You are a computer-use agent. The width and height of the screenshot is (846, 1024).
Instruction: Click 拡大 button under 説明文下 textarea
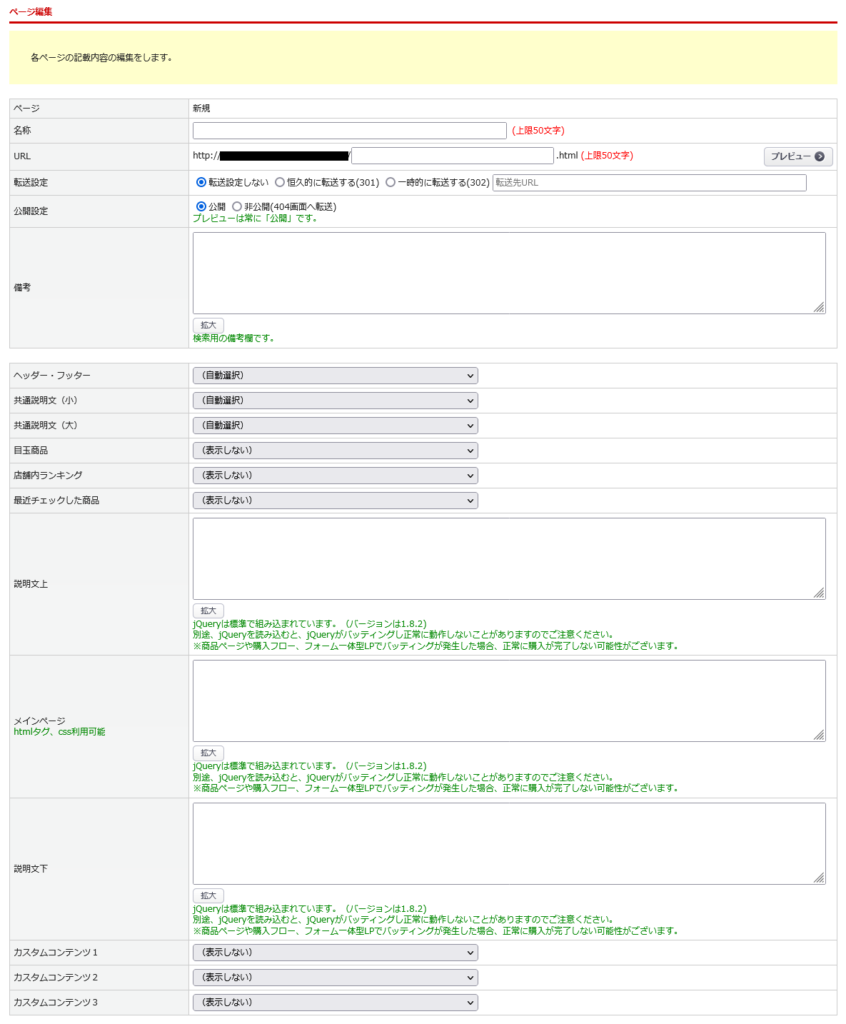208,895
